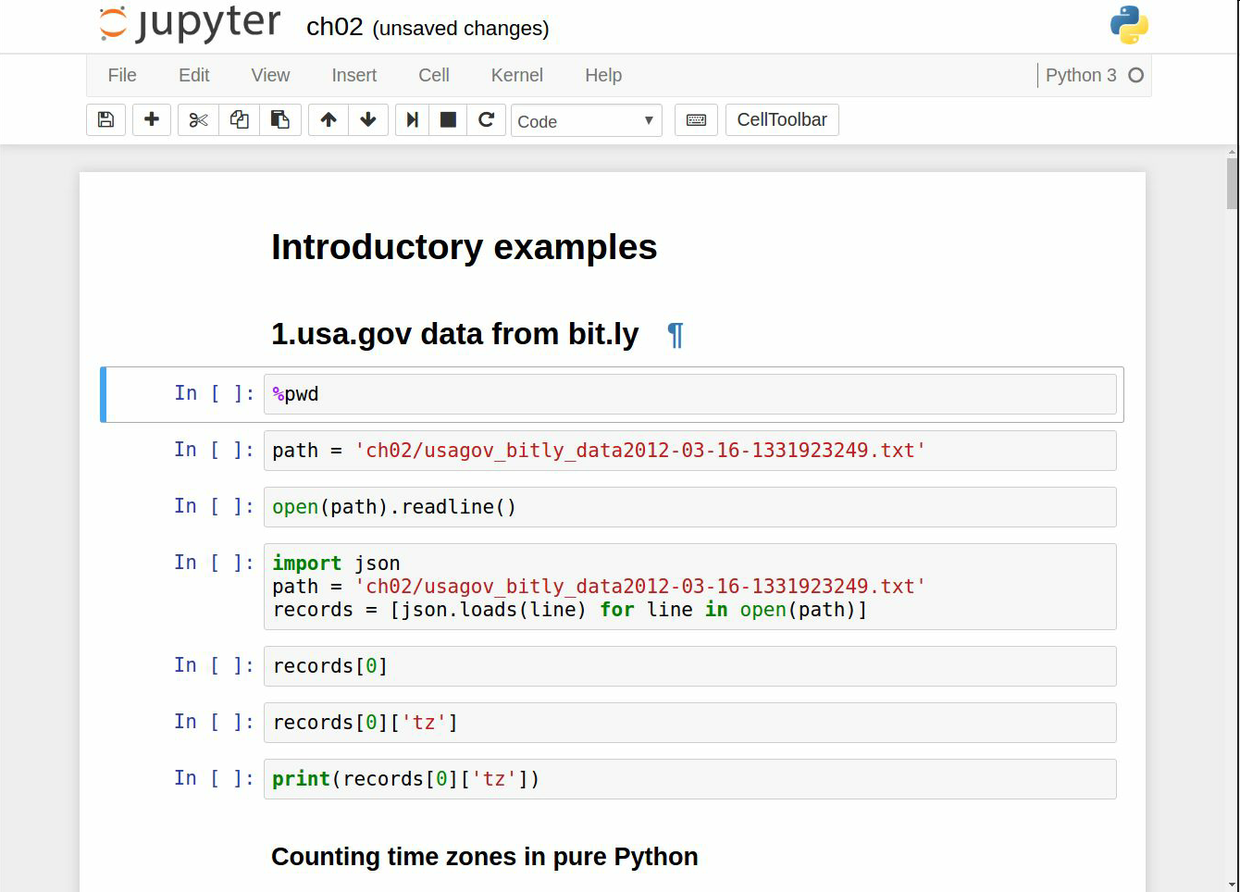The height and width of the screenshot is (892, 1240).
Task: Open the Kernel menu
Action: (517, 75)
